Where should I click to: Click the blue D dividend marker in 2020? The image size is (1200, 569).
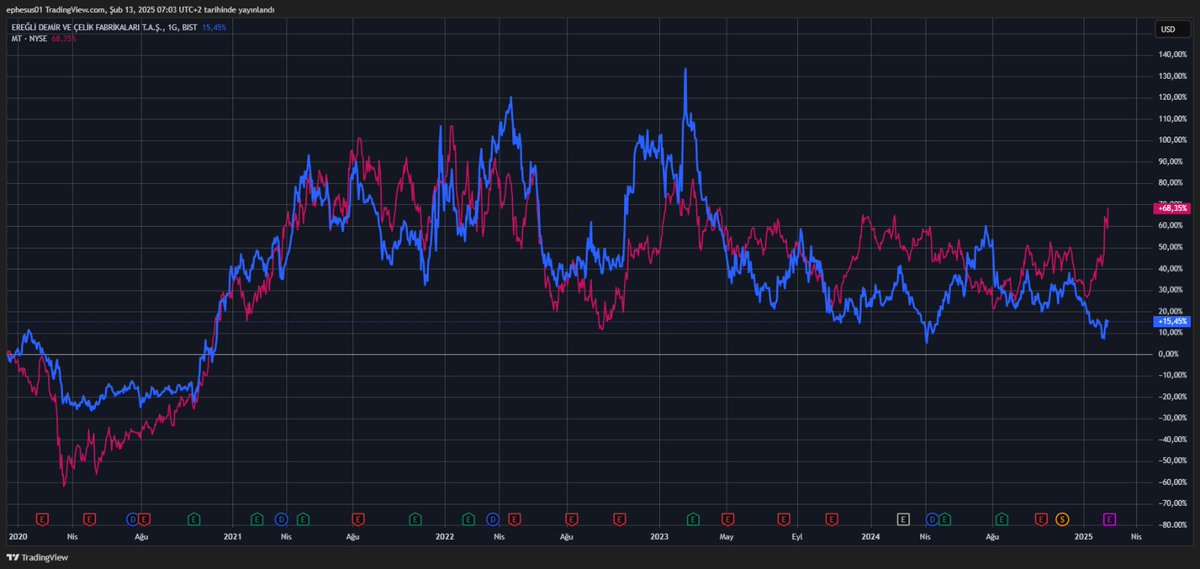pyautogui.click(x=132, y=519)
